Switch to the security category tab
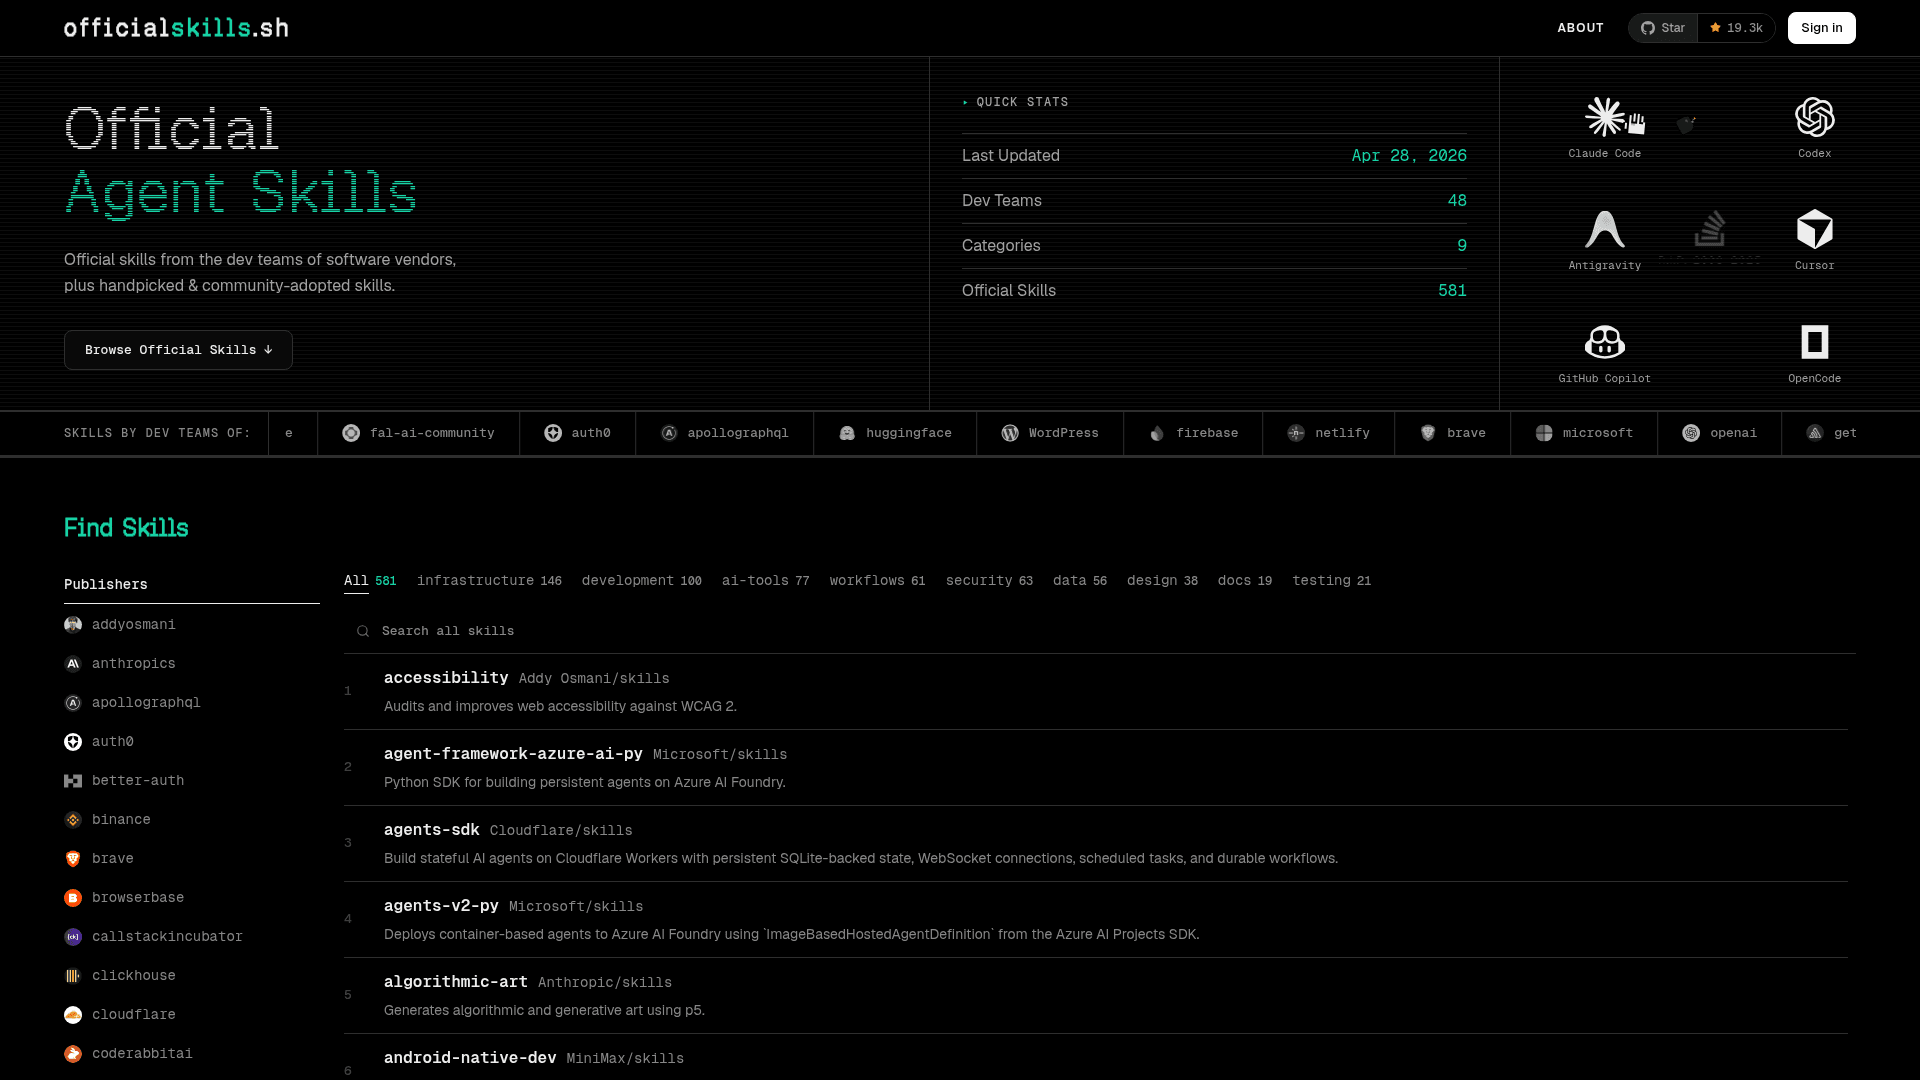The width and height of the screenshot is (1920, 1080). 988,581
